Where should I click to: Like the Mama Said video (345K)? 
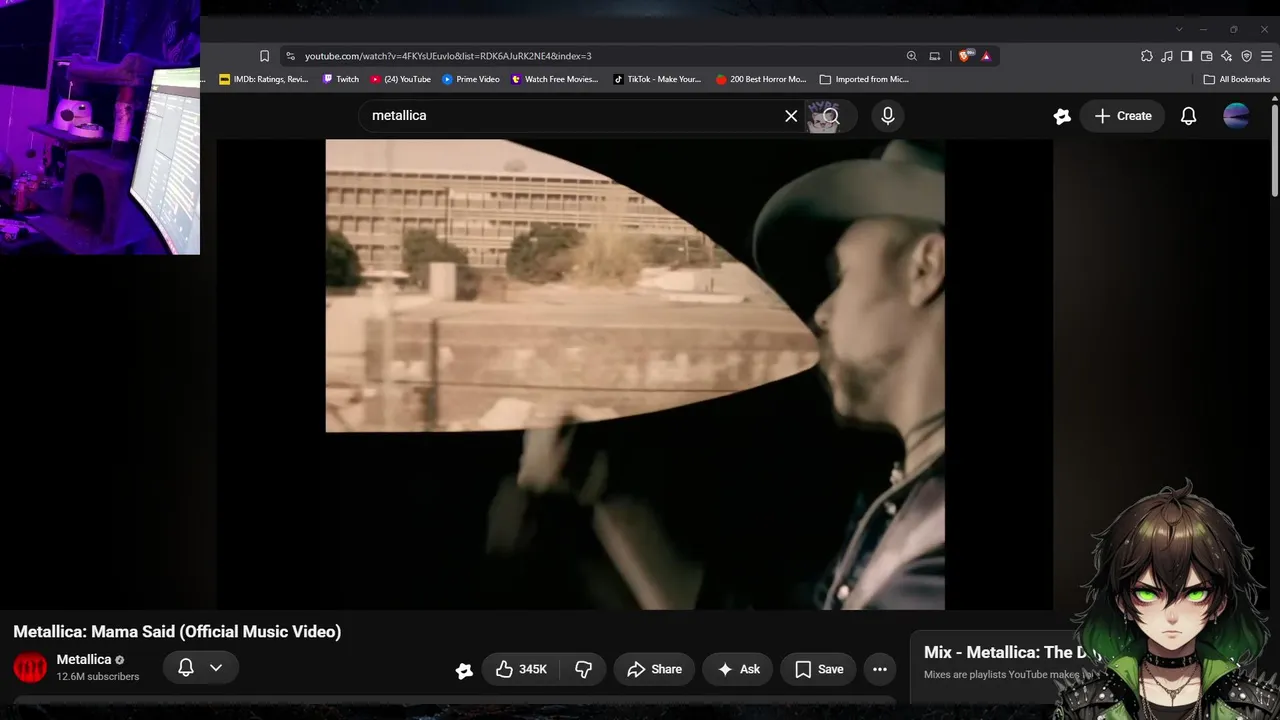[x=521, y=669]
